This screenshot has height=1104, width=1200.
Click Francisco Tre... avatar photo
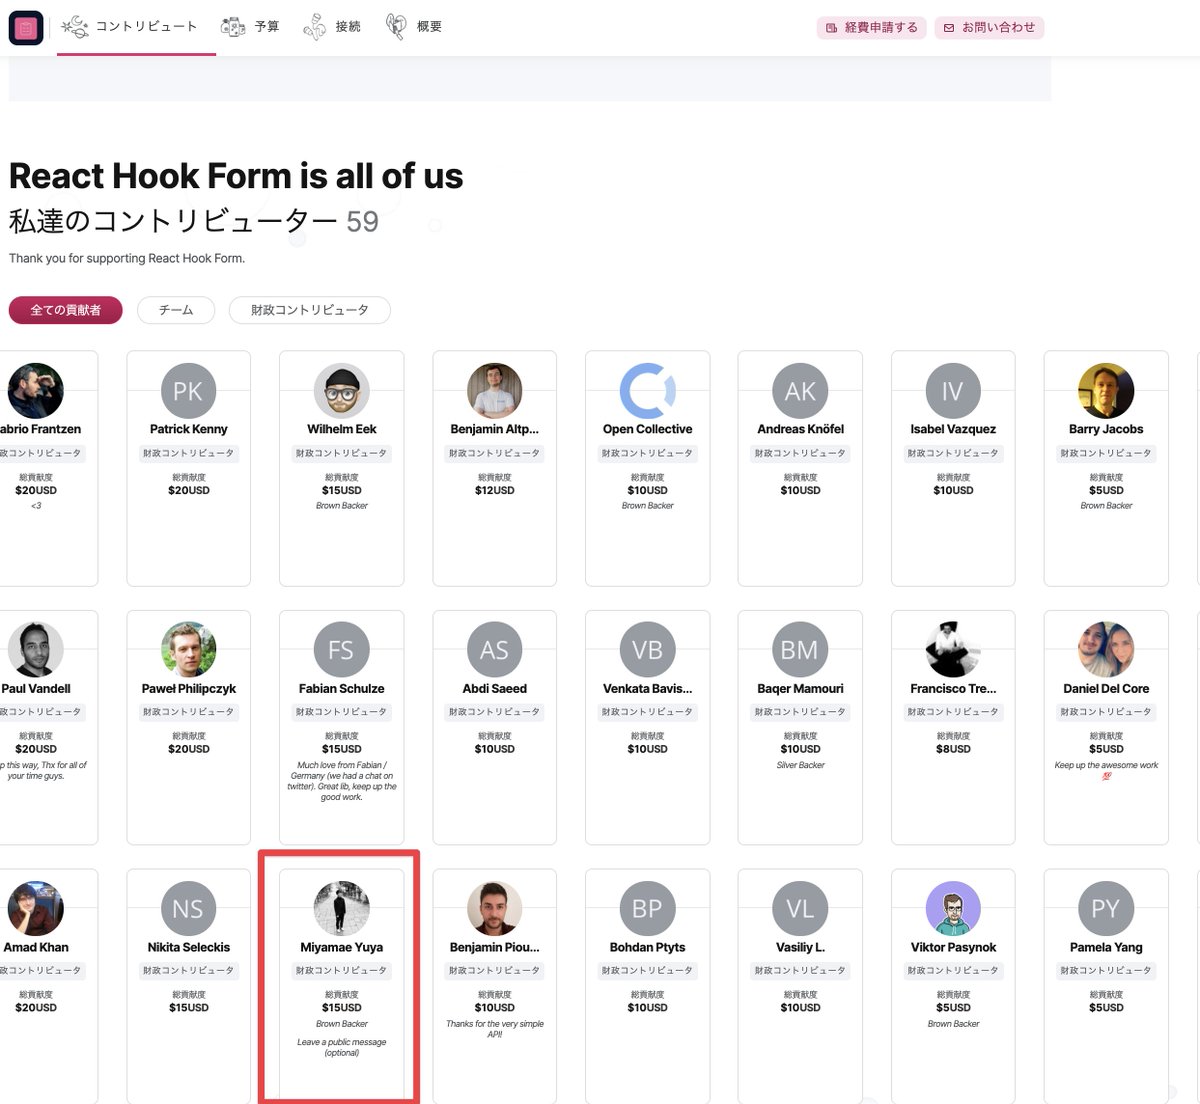[953, 650]
